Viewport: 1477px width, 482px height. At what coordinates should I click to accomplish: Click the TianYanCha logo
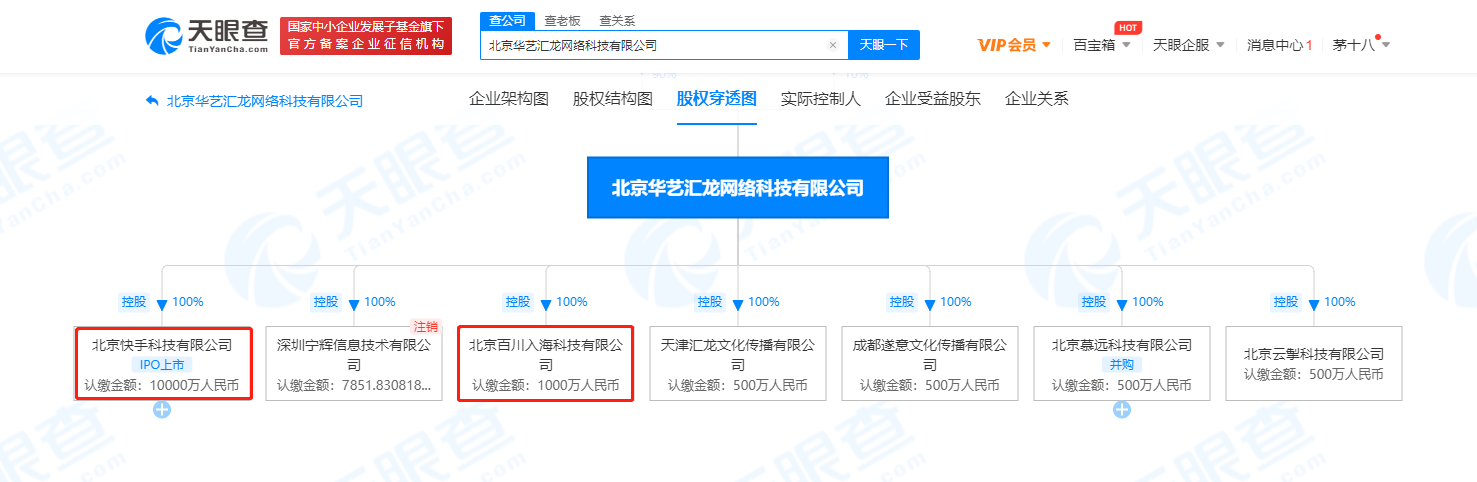tap(207, 36)
